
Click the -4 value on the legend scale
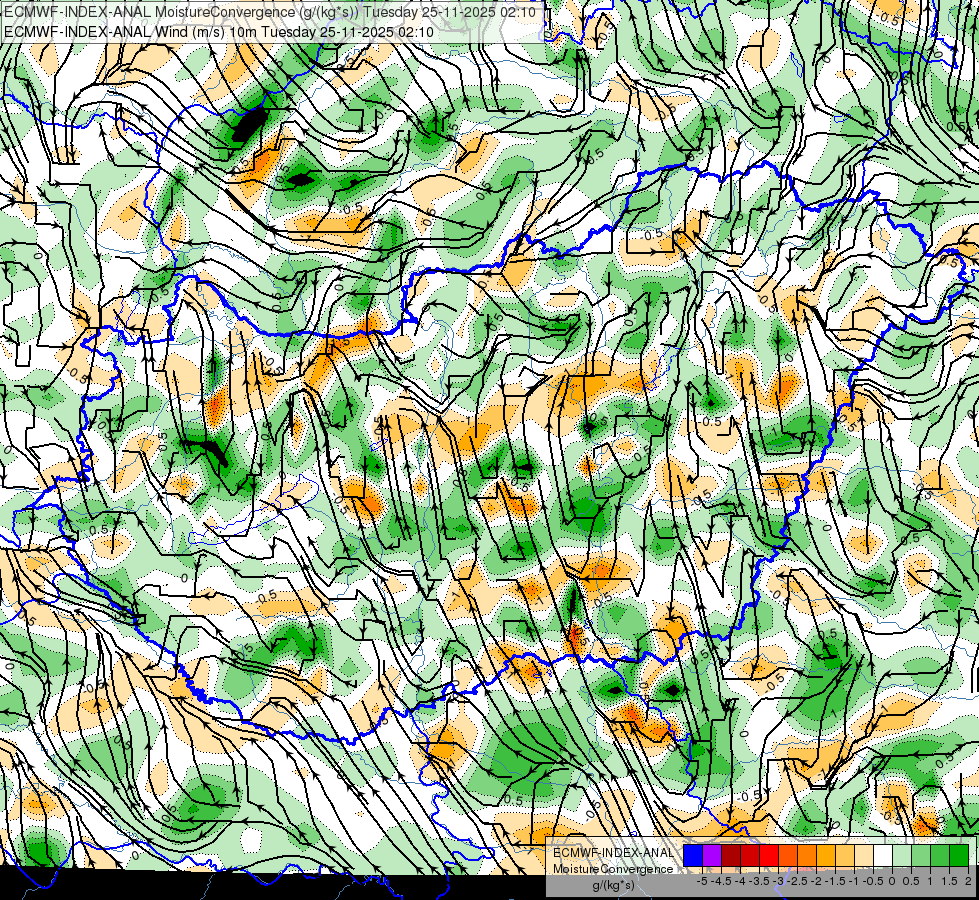pos(740,881)
